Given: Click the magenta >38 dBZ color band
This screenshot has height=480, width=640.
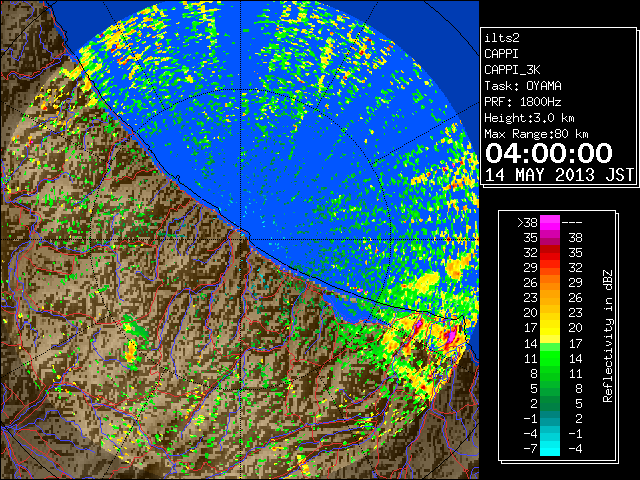Looking at the screenshot, I should point(550,223).
